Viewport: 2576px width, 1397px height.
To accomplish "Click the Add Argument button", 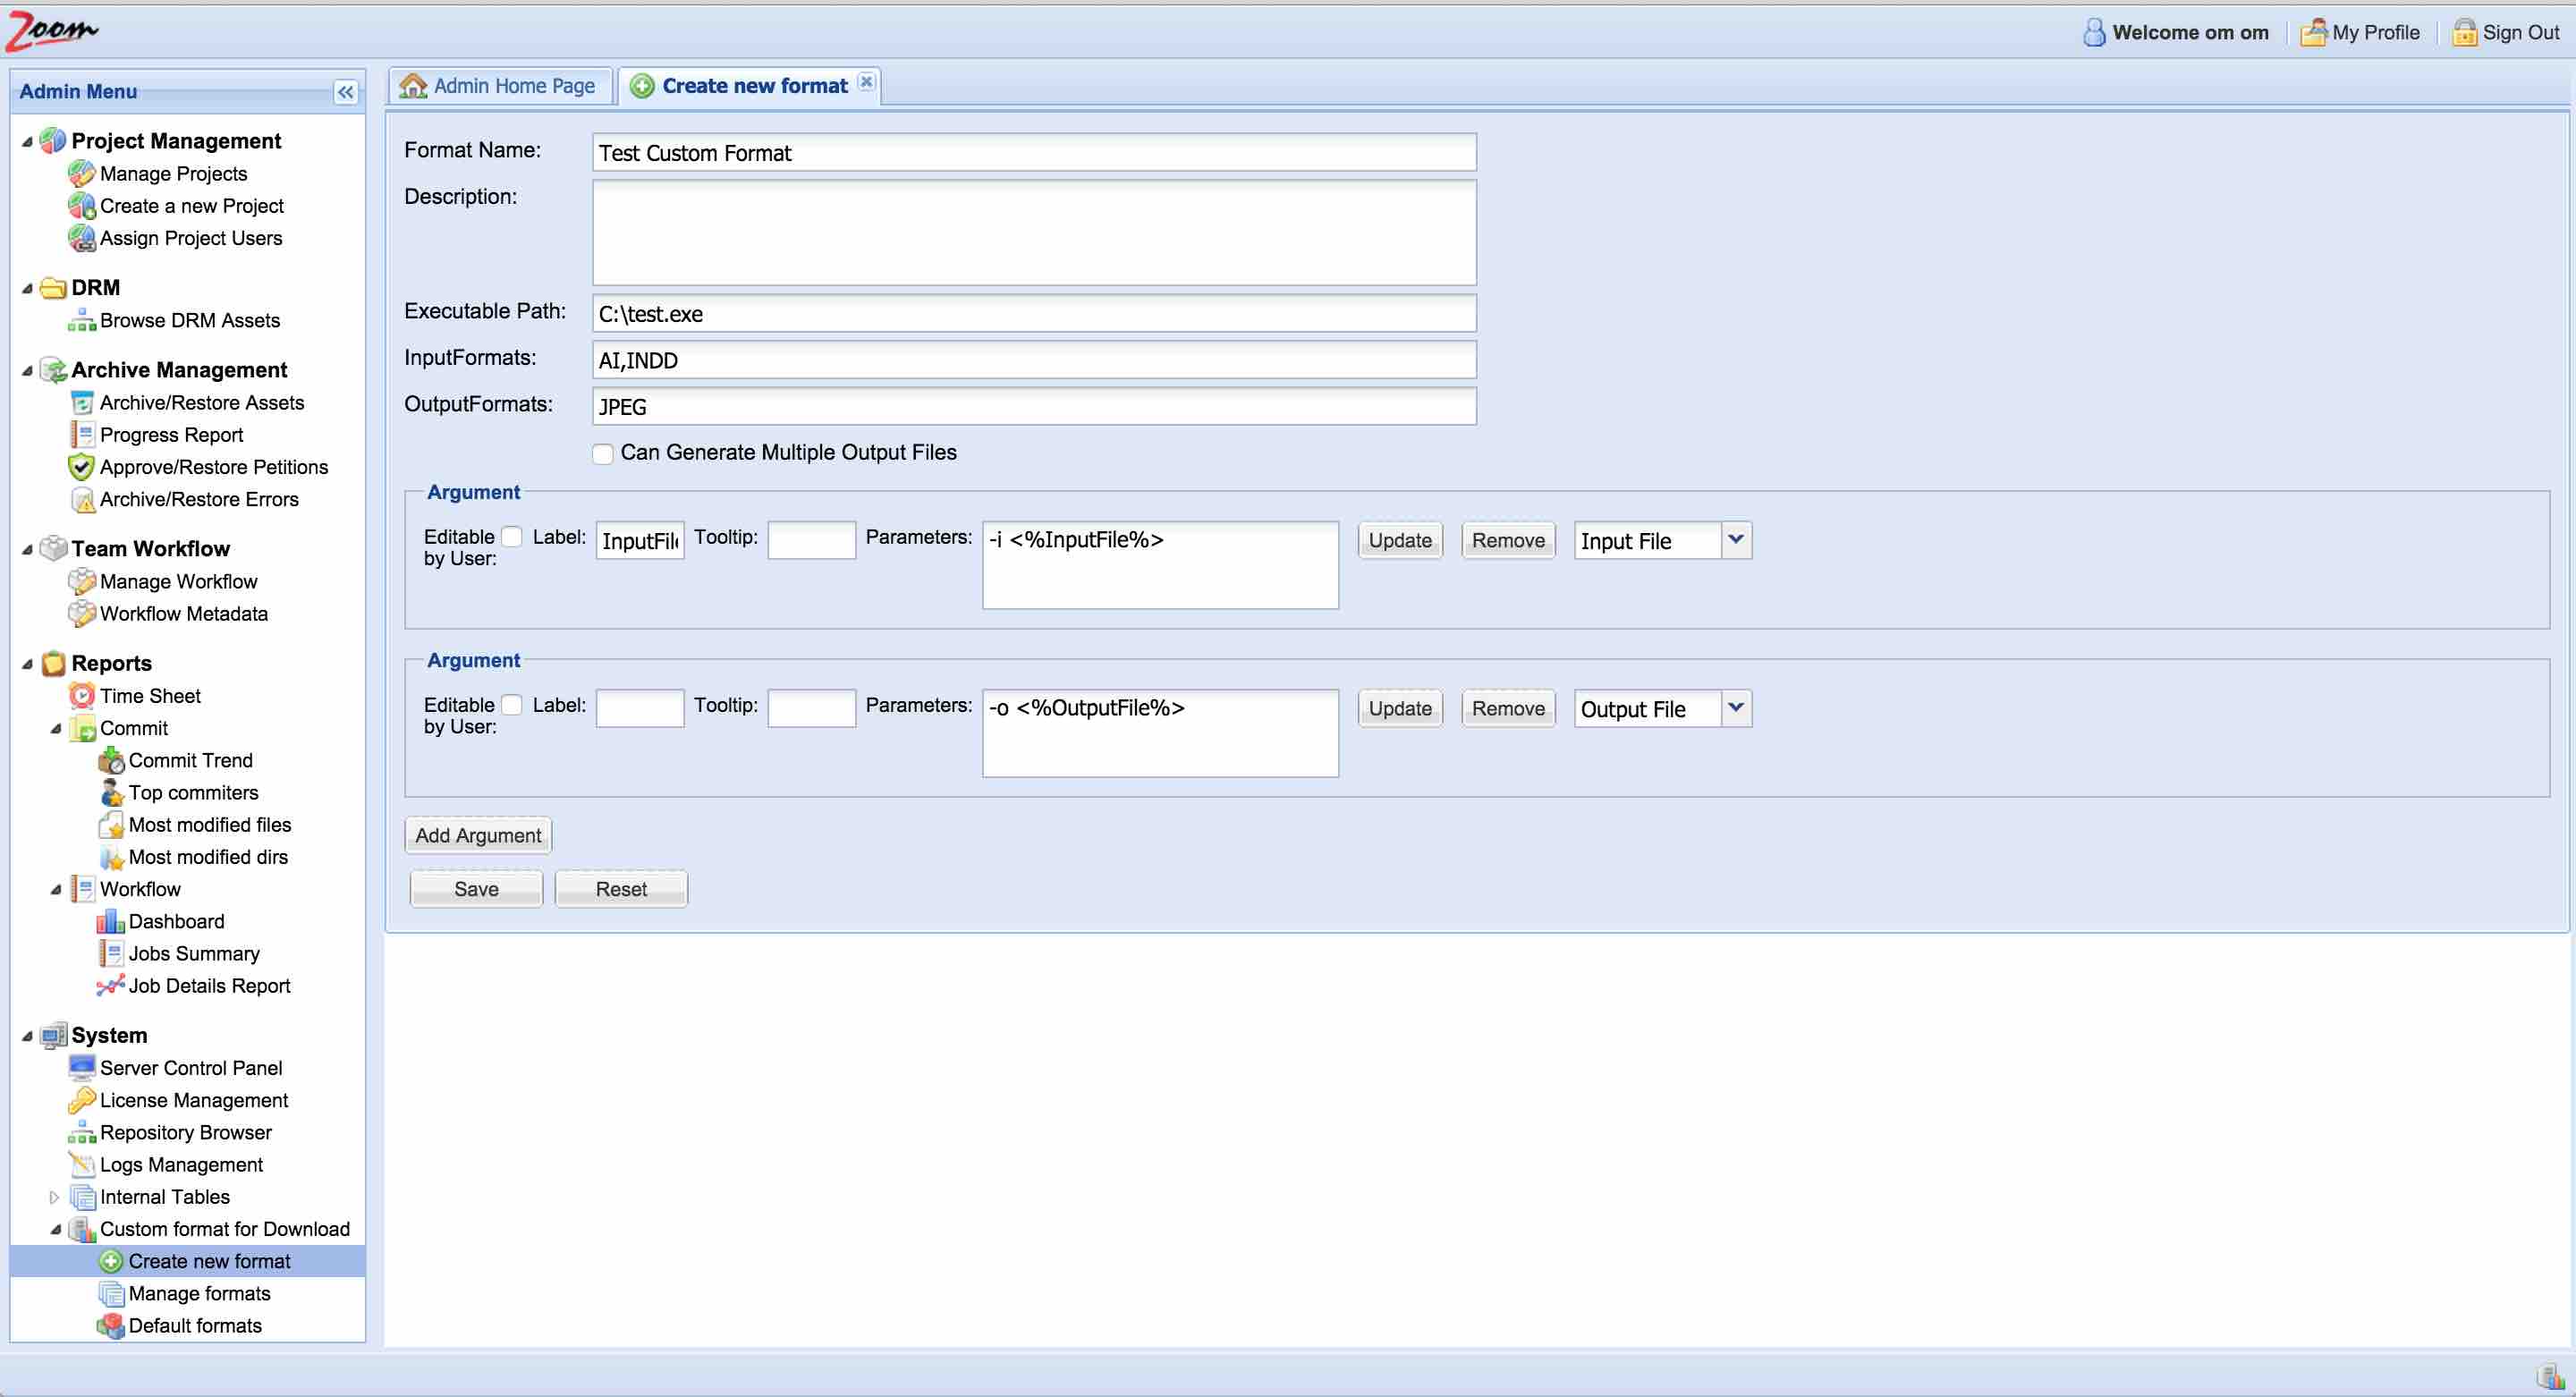I will click(478, 835).
